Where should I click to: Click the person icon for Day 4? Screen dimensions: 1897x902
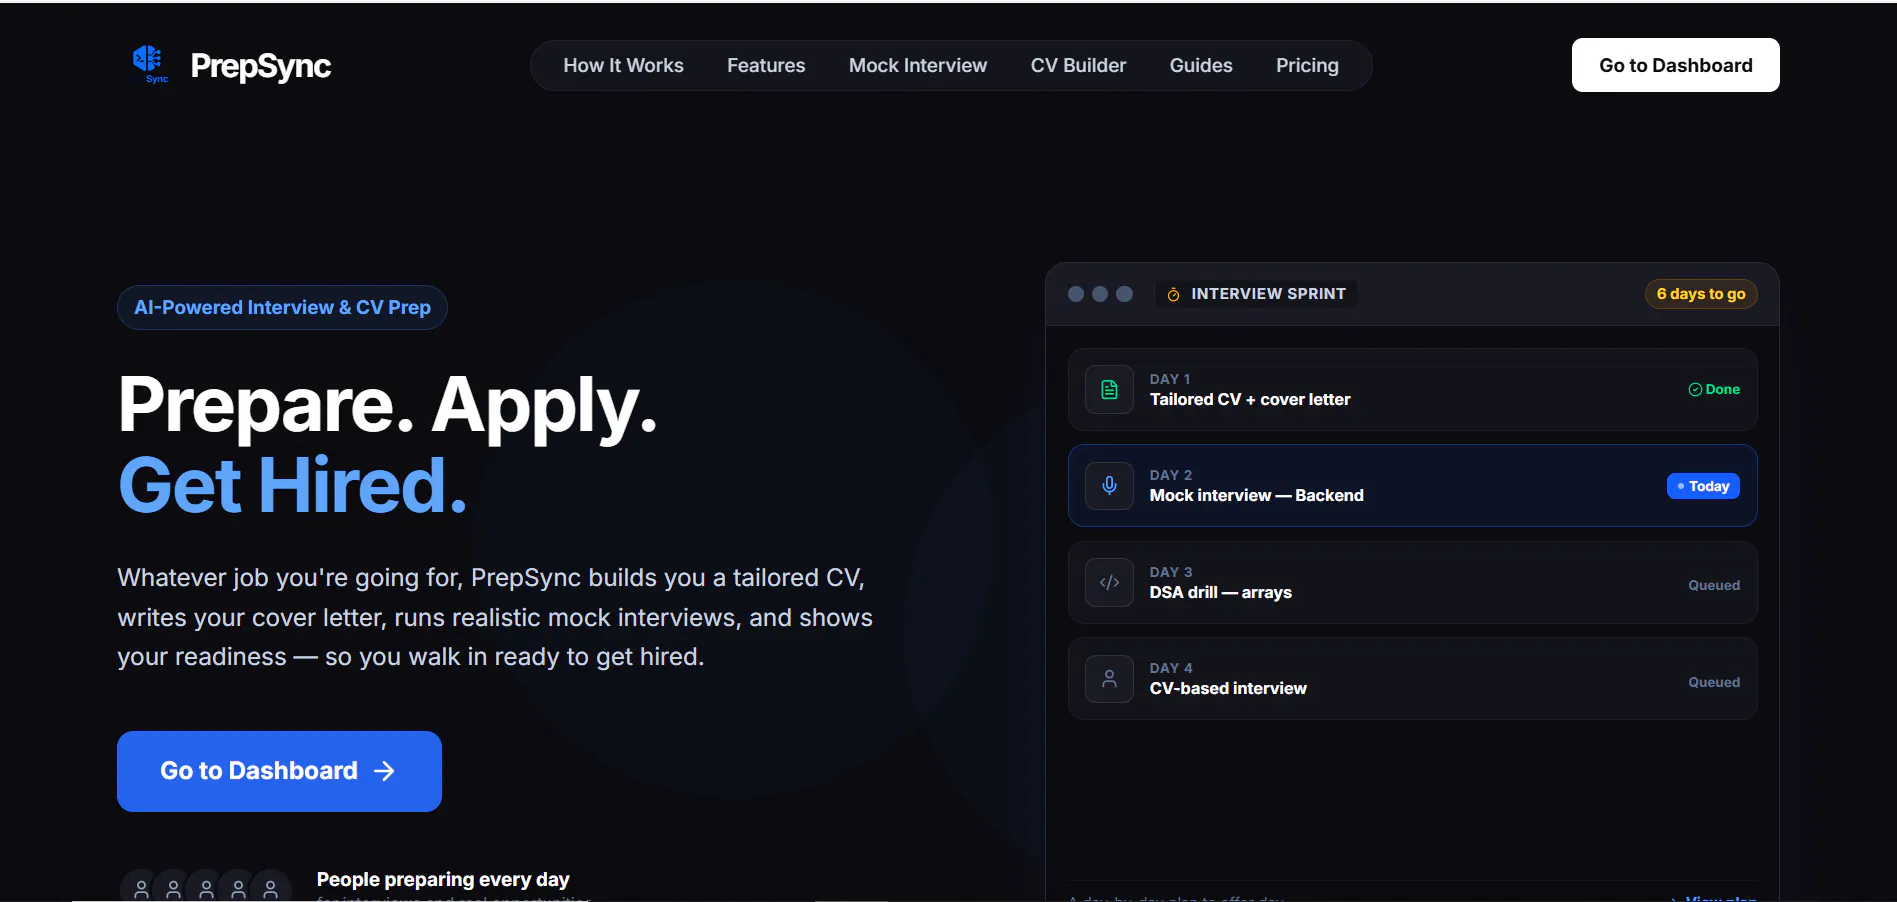coord(1109,679)
